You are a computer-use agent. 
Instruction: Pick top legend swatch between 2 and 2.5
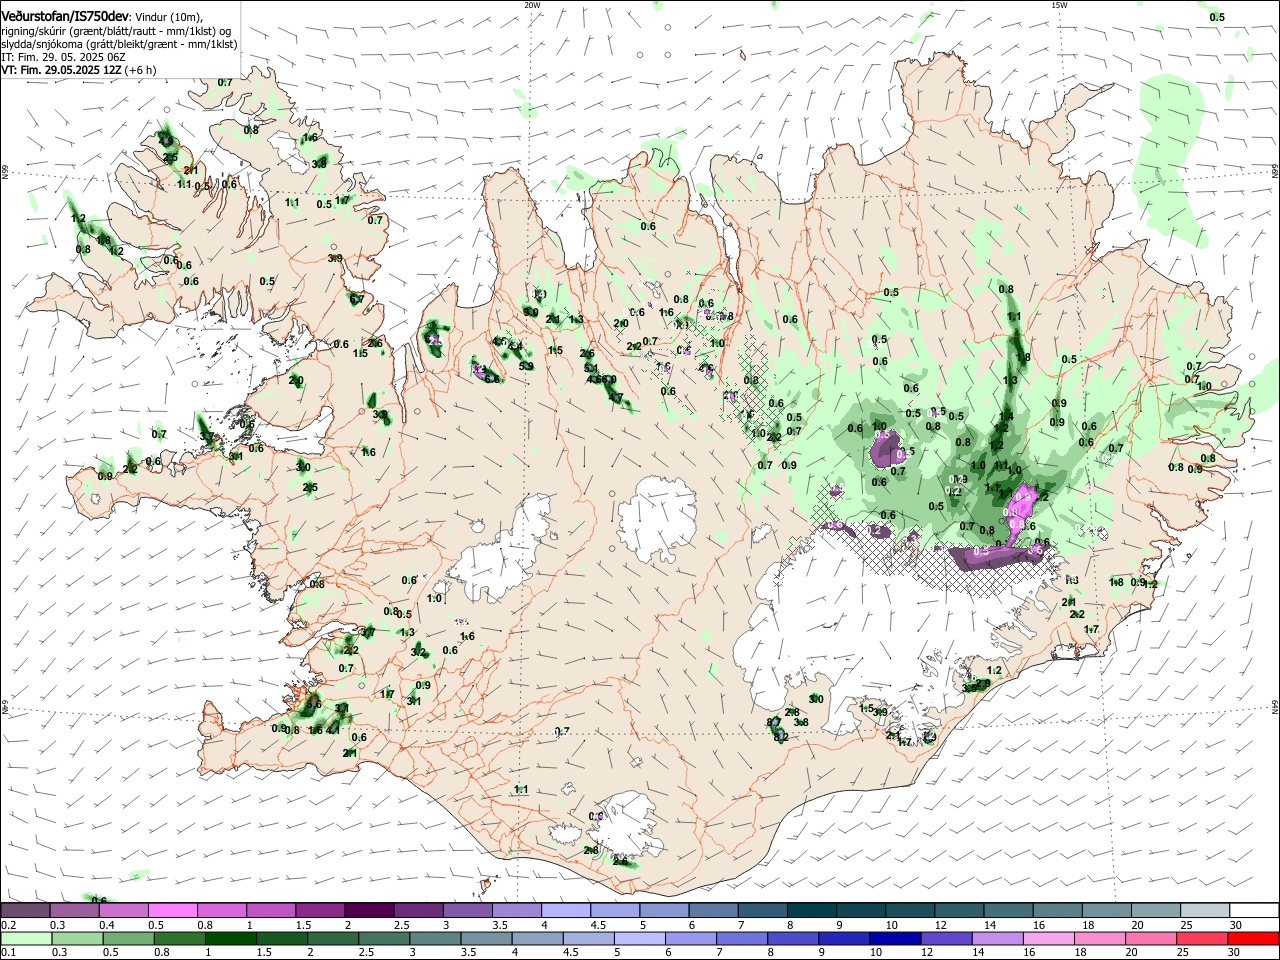[x=369, y=911]
